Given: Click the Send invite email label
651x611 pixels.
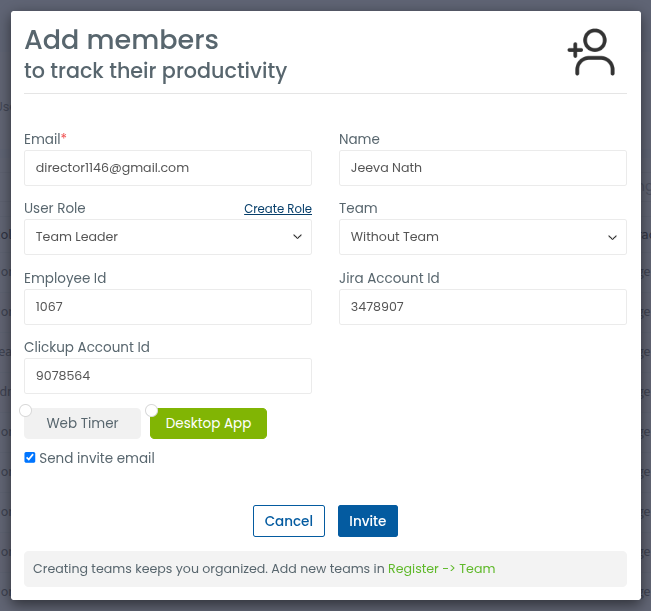Looking at the screenshot, I should point(97,458).
